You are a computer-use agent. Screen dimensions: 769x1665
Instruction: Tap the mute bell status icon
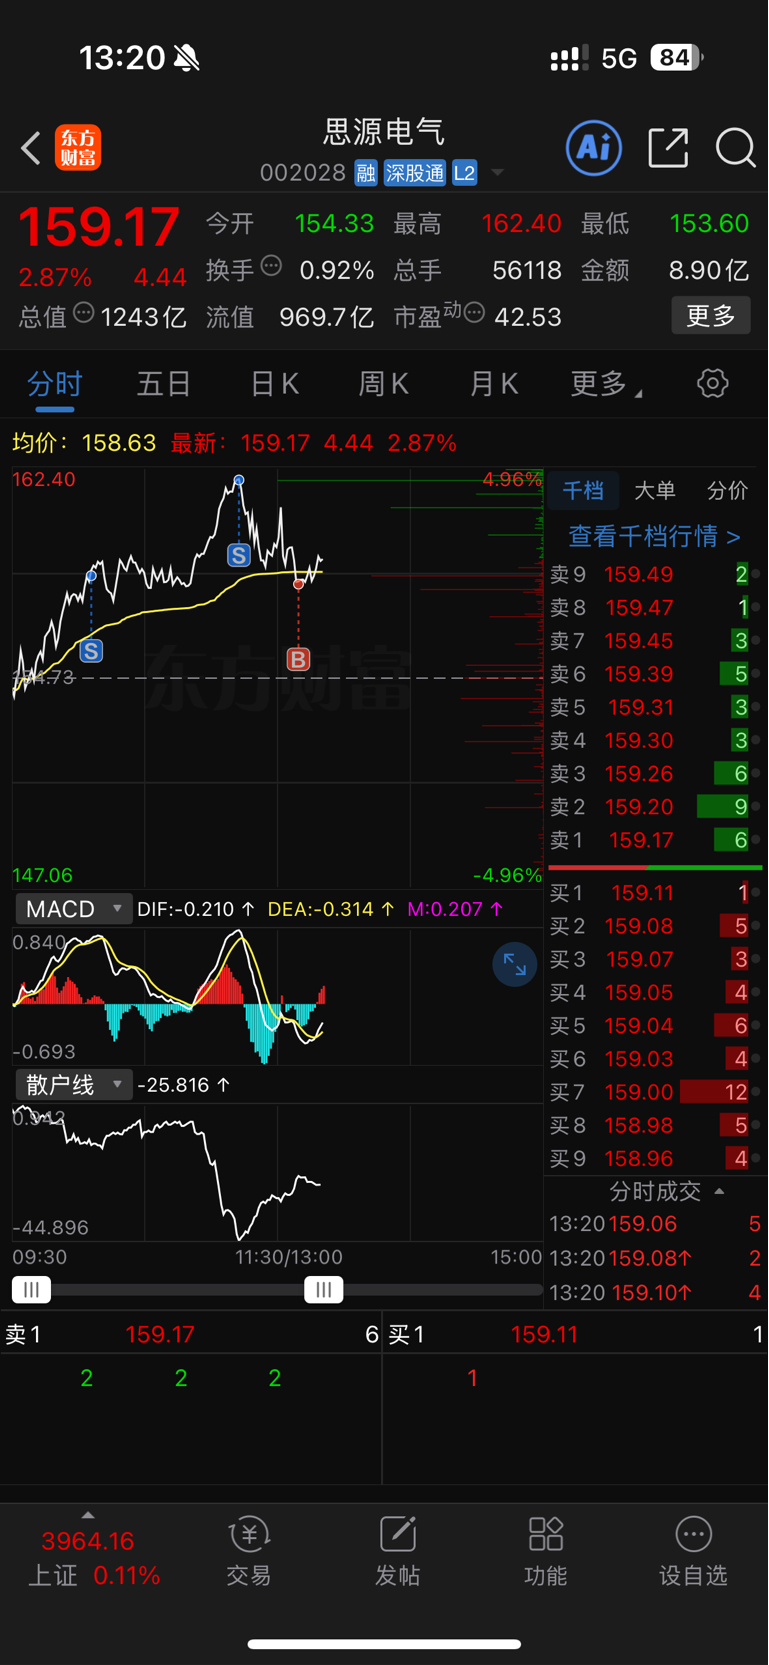pos(186,58)
